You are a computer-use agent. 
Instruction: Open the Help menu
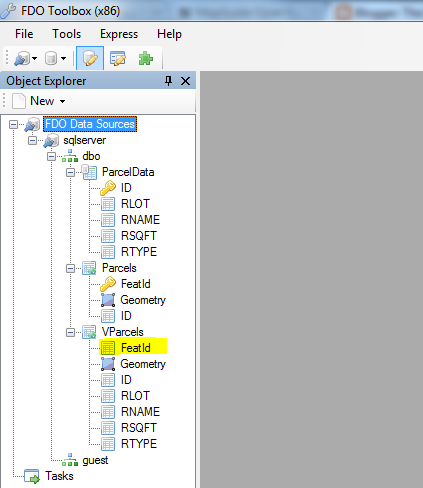coord(169,34)
